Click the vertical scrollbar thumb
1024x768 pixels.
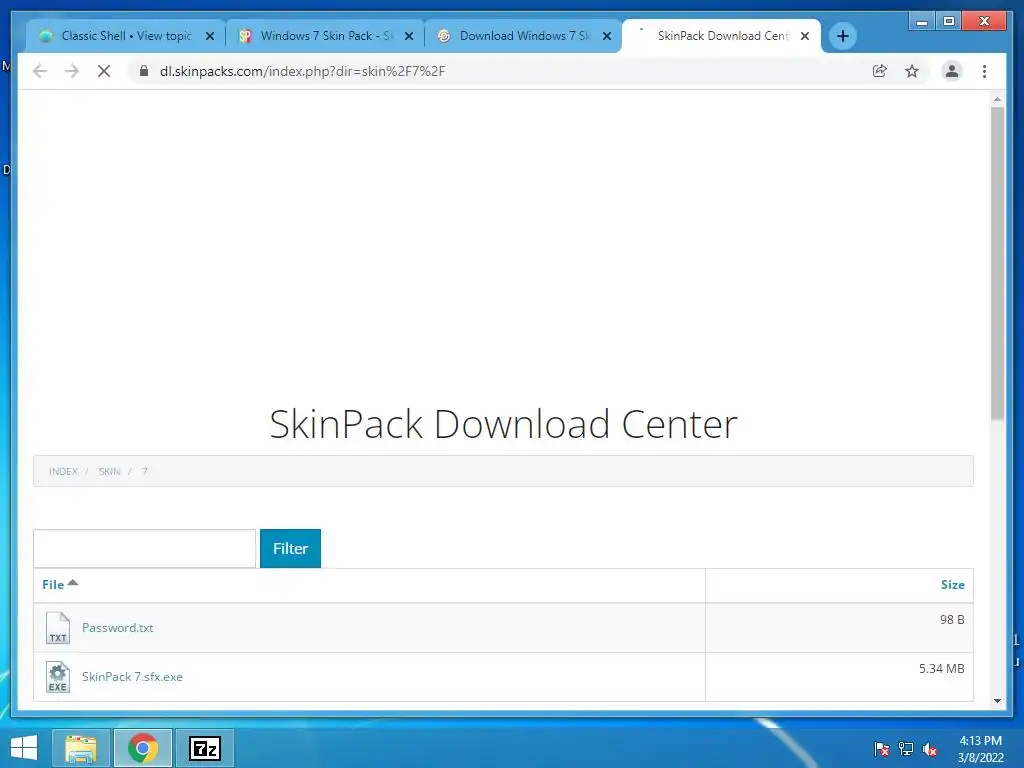coord(997,263)
